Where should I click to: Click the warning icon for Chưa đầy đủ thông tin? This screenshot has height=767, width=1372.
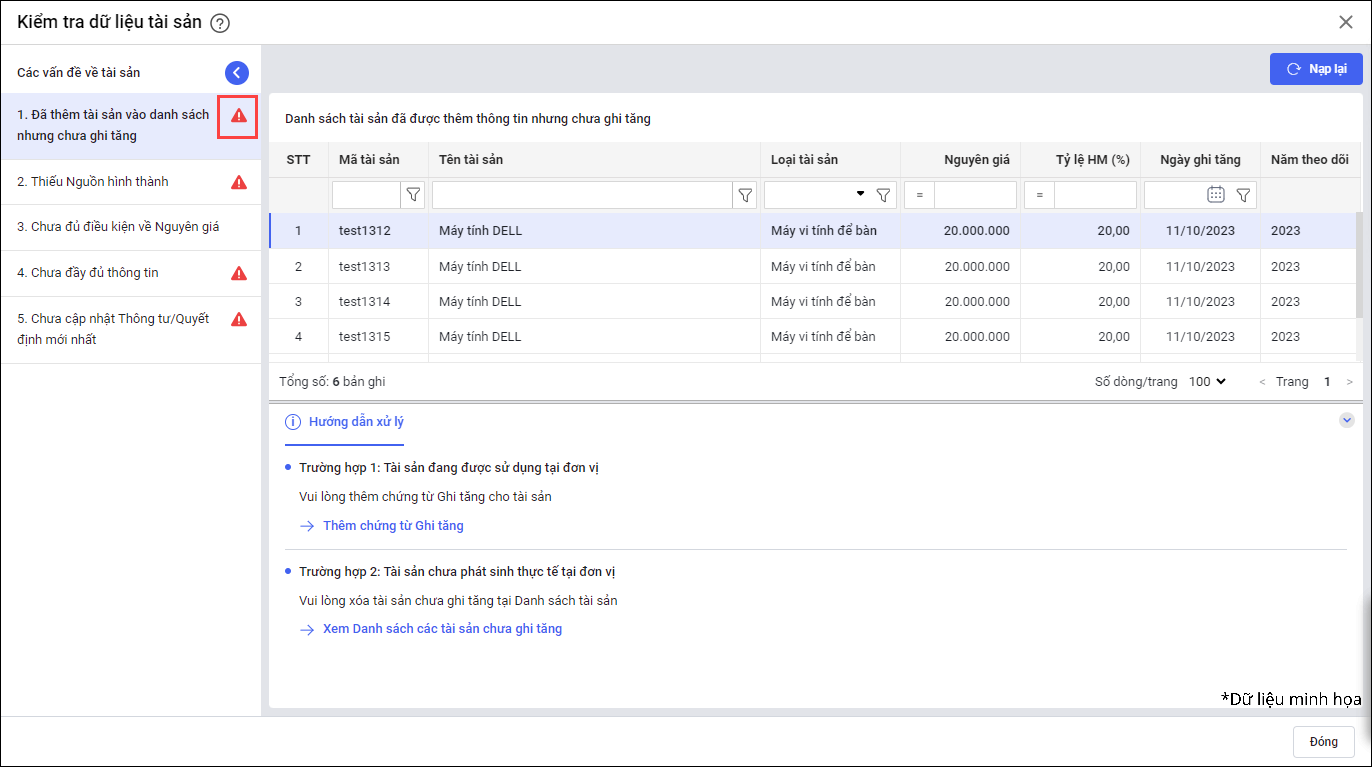tap(239, 273)
